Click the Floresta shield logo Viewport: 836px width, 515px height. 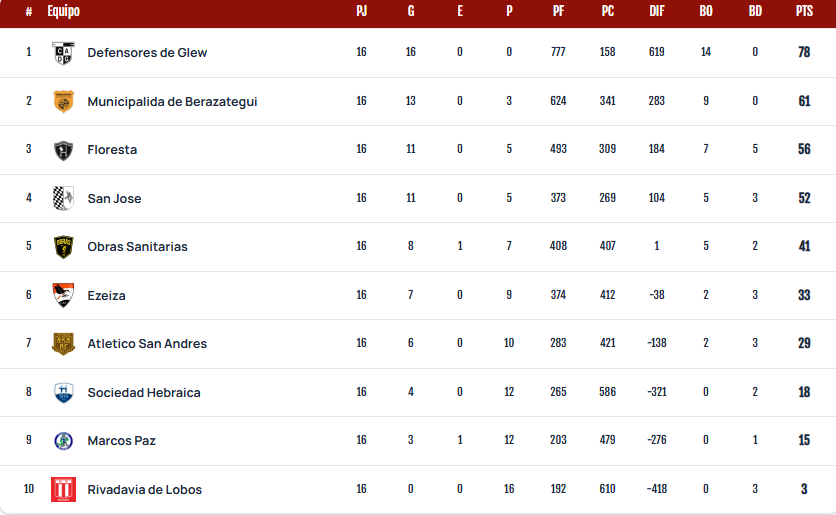(x=63, y=150)
